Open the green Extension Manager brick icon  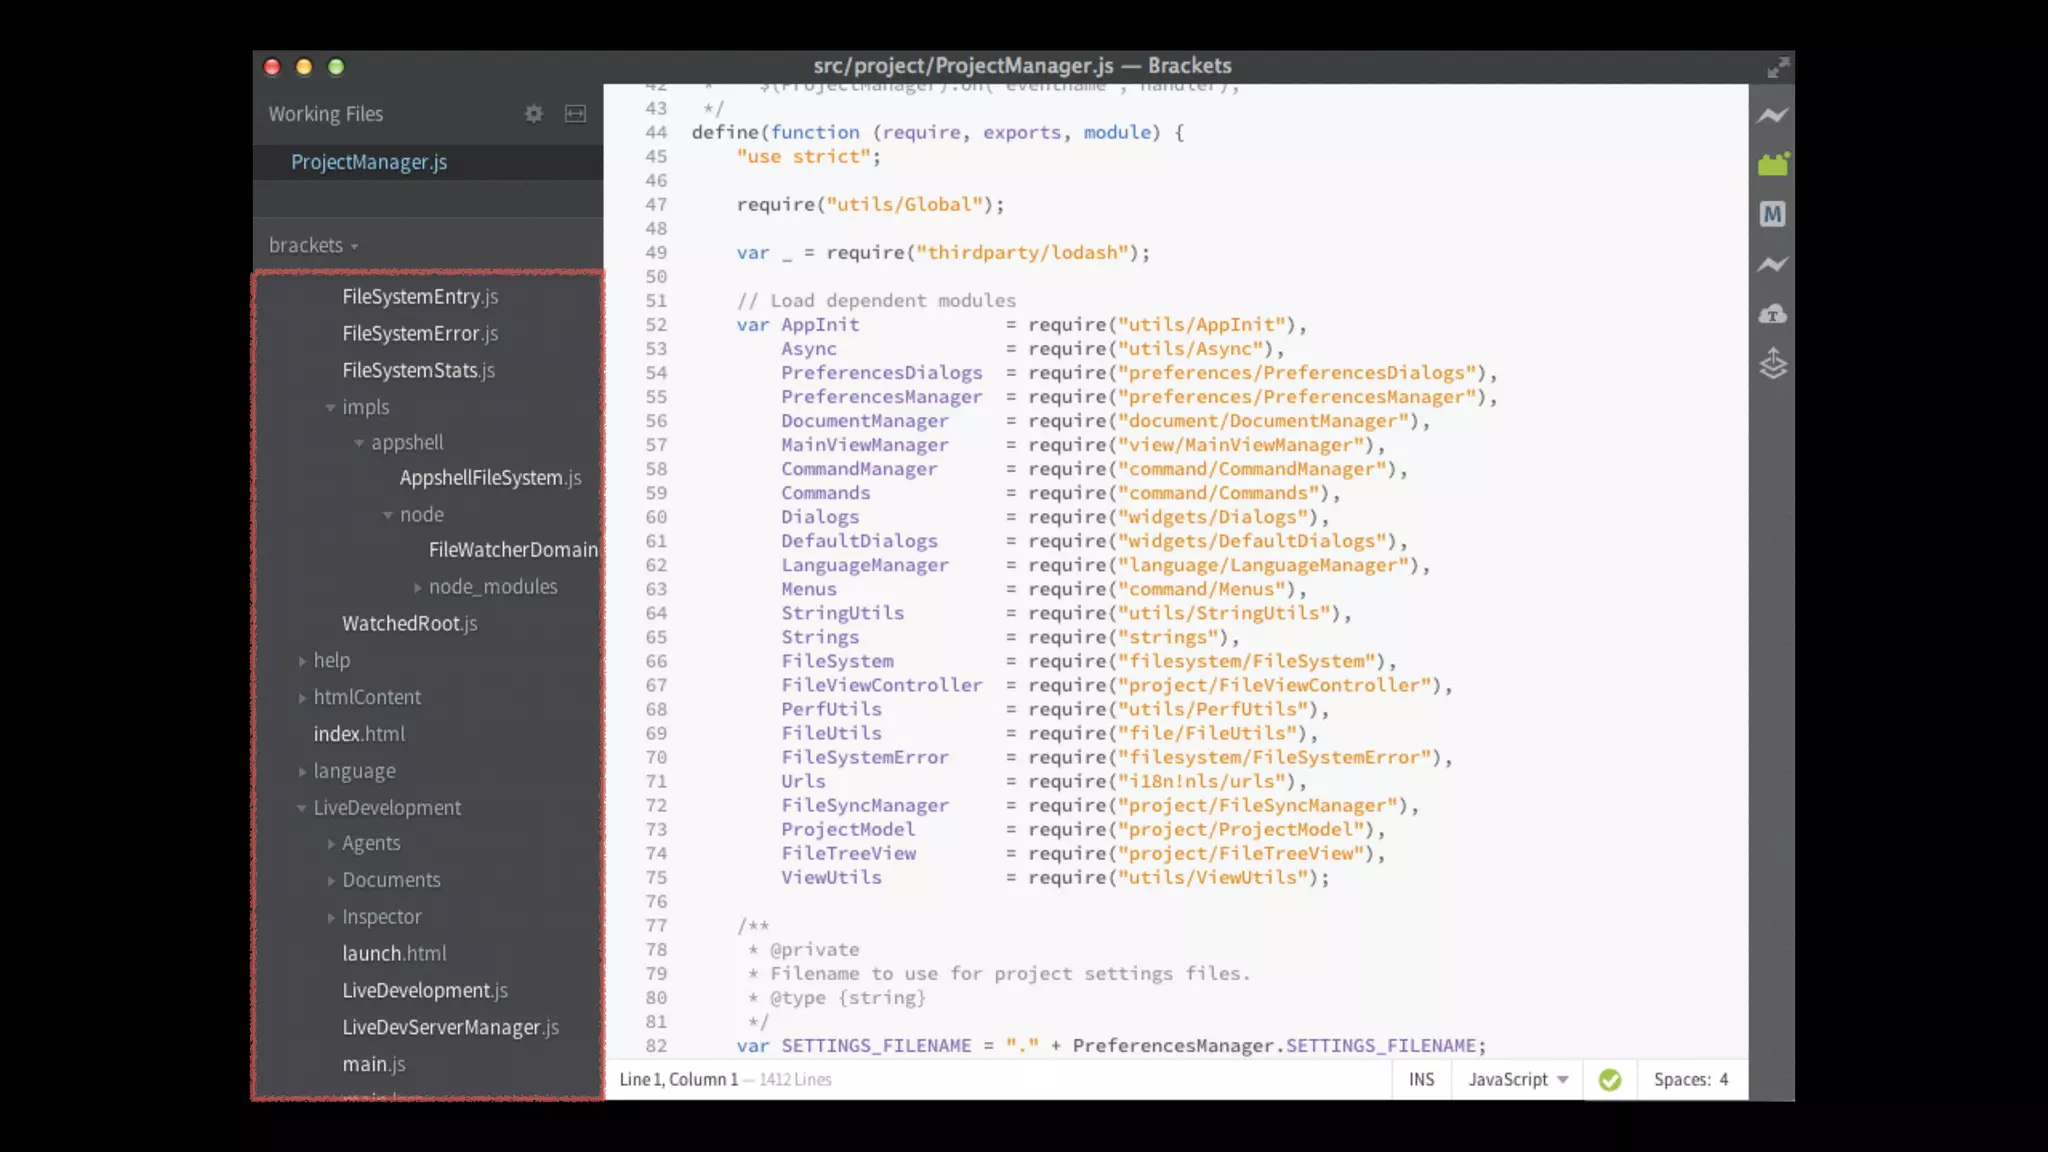pos(1773,164)
